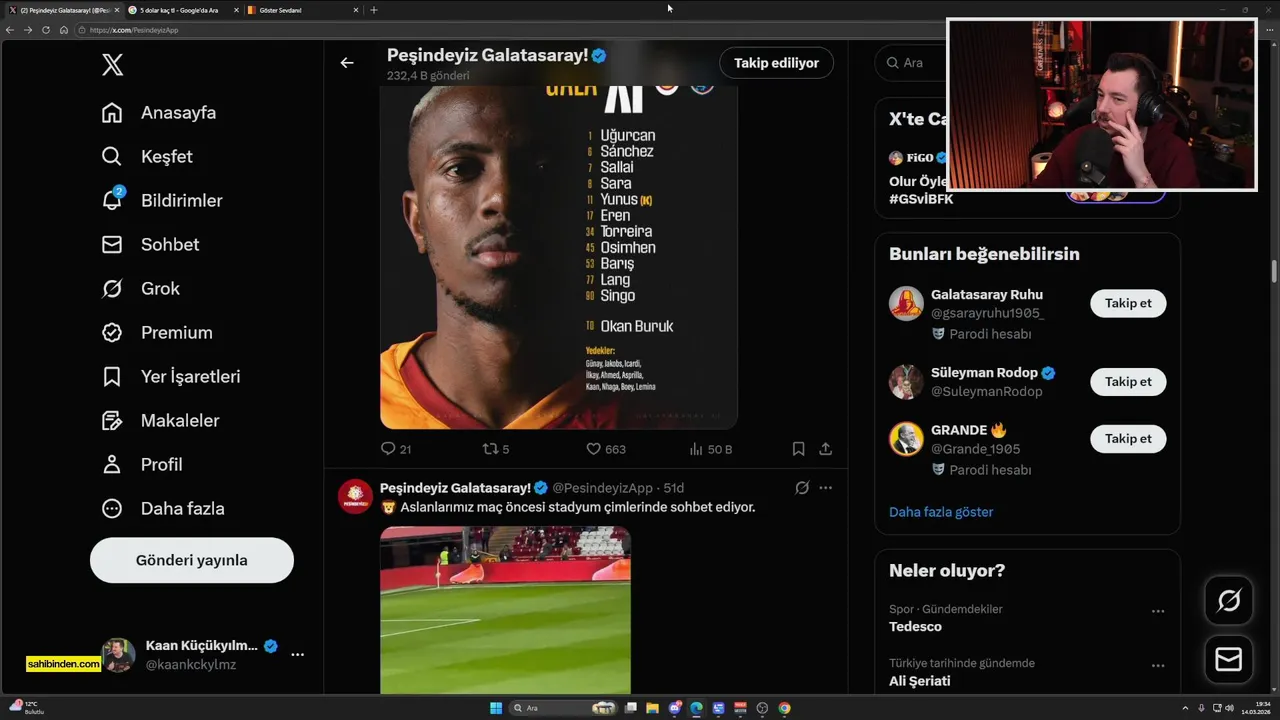Open Bildirimler bell with badge
Image resolution: width=1280 pixels, height=720 pixels.
(x=162, y=200)
